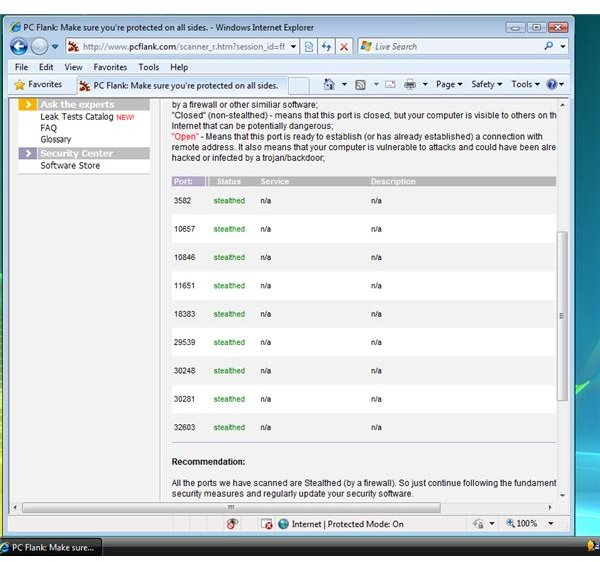The image size is (600, 562).
Task: Open the Safety command bar menu
Action: pyautogui.click(x=486, y=84)
